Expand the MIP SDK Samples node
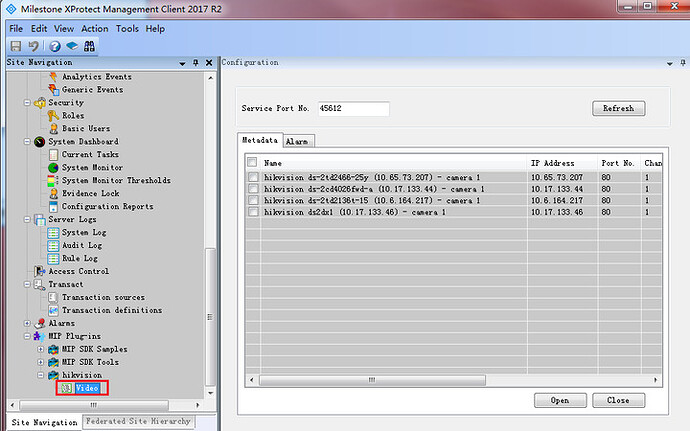 pos(40,349)
